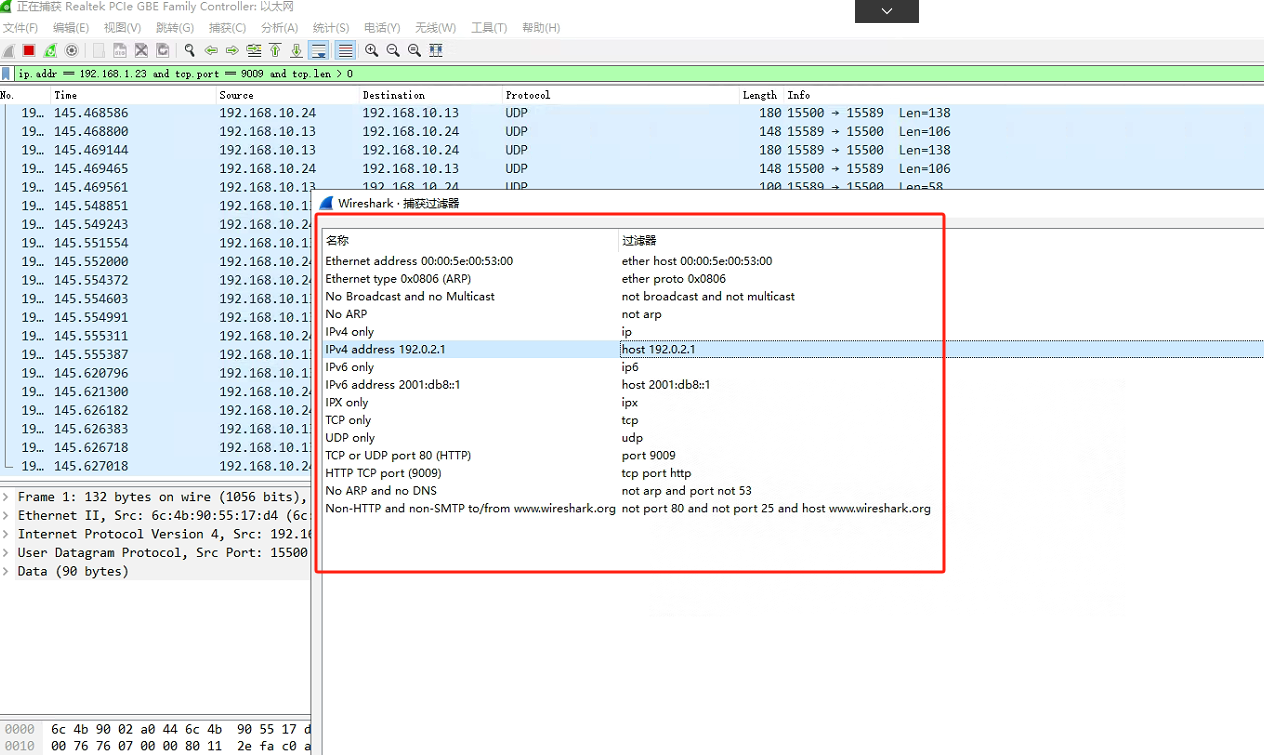
Task: Click the reload capture file icon
Action: 162,50
